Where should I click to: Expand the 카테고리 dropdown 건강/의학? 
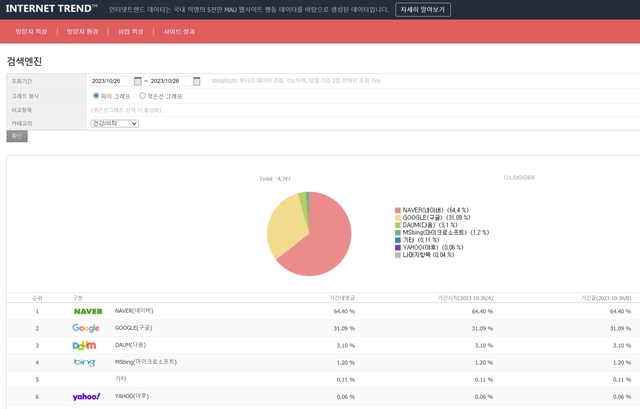tap(114, 123)
